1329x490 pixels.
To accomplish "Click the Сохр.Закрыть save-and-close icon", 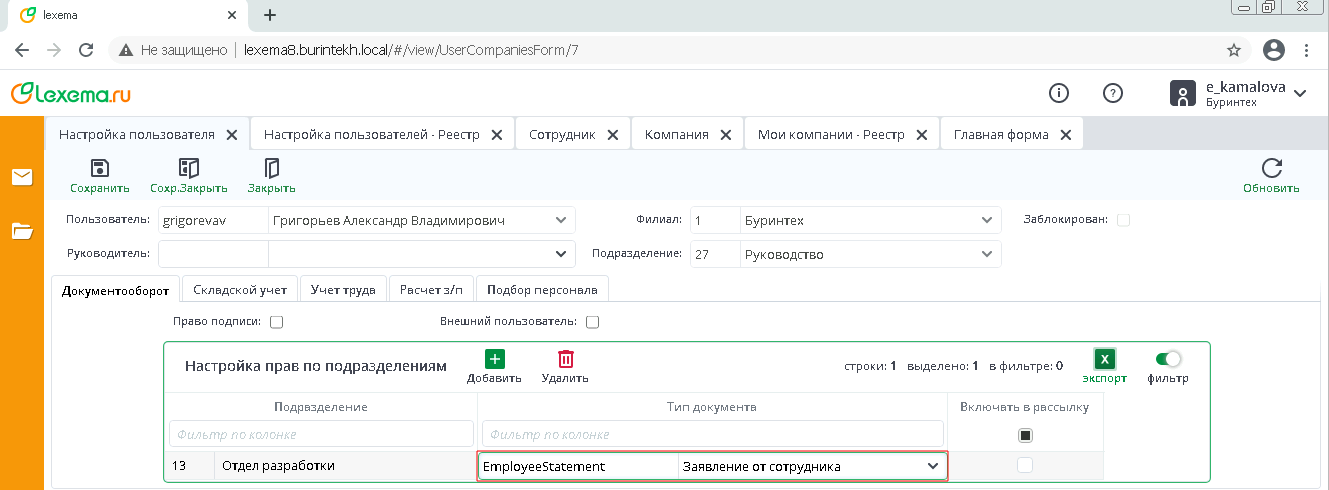I will point(188,169).
